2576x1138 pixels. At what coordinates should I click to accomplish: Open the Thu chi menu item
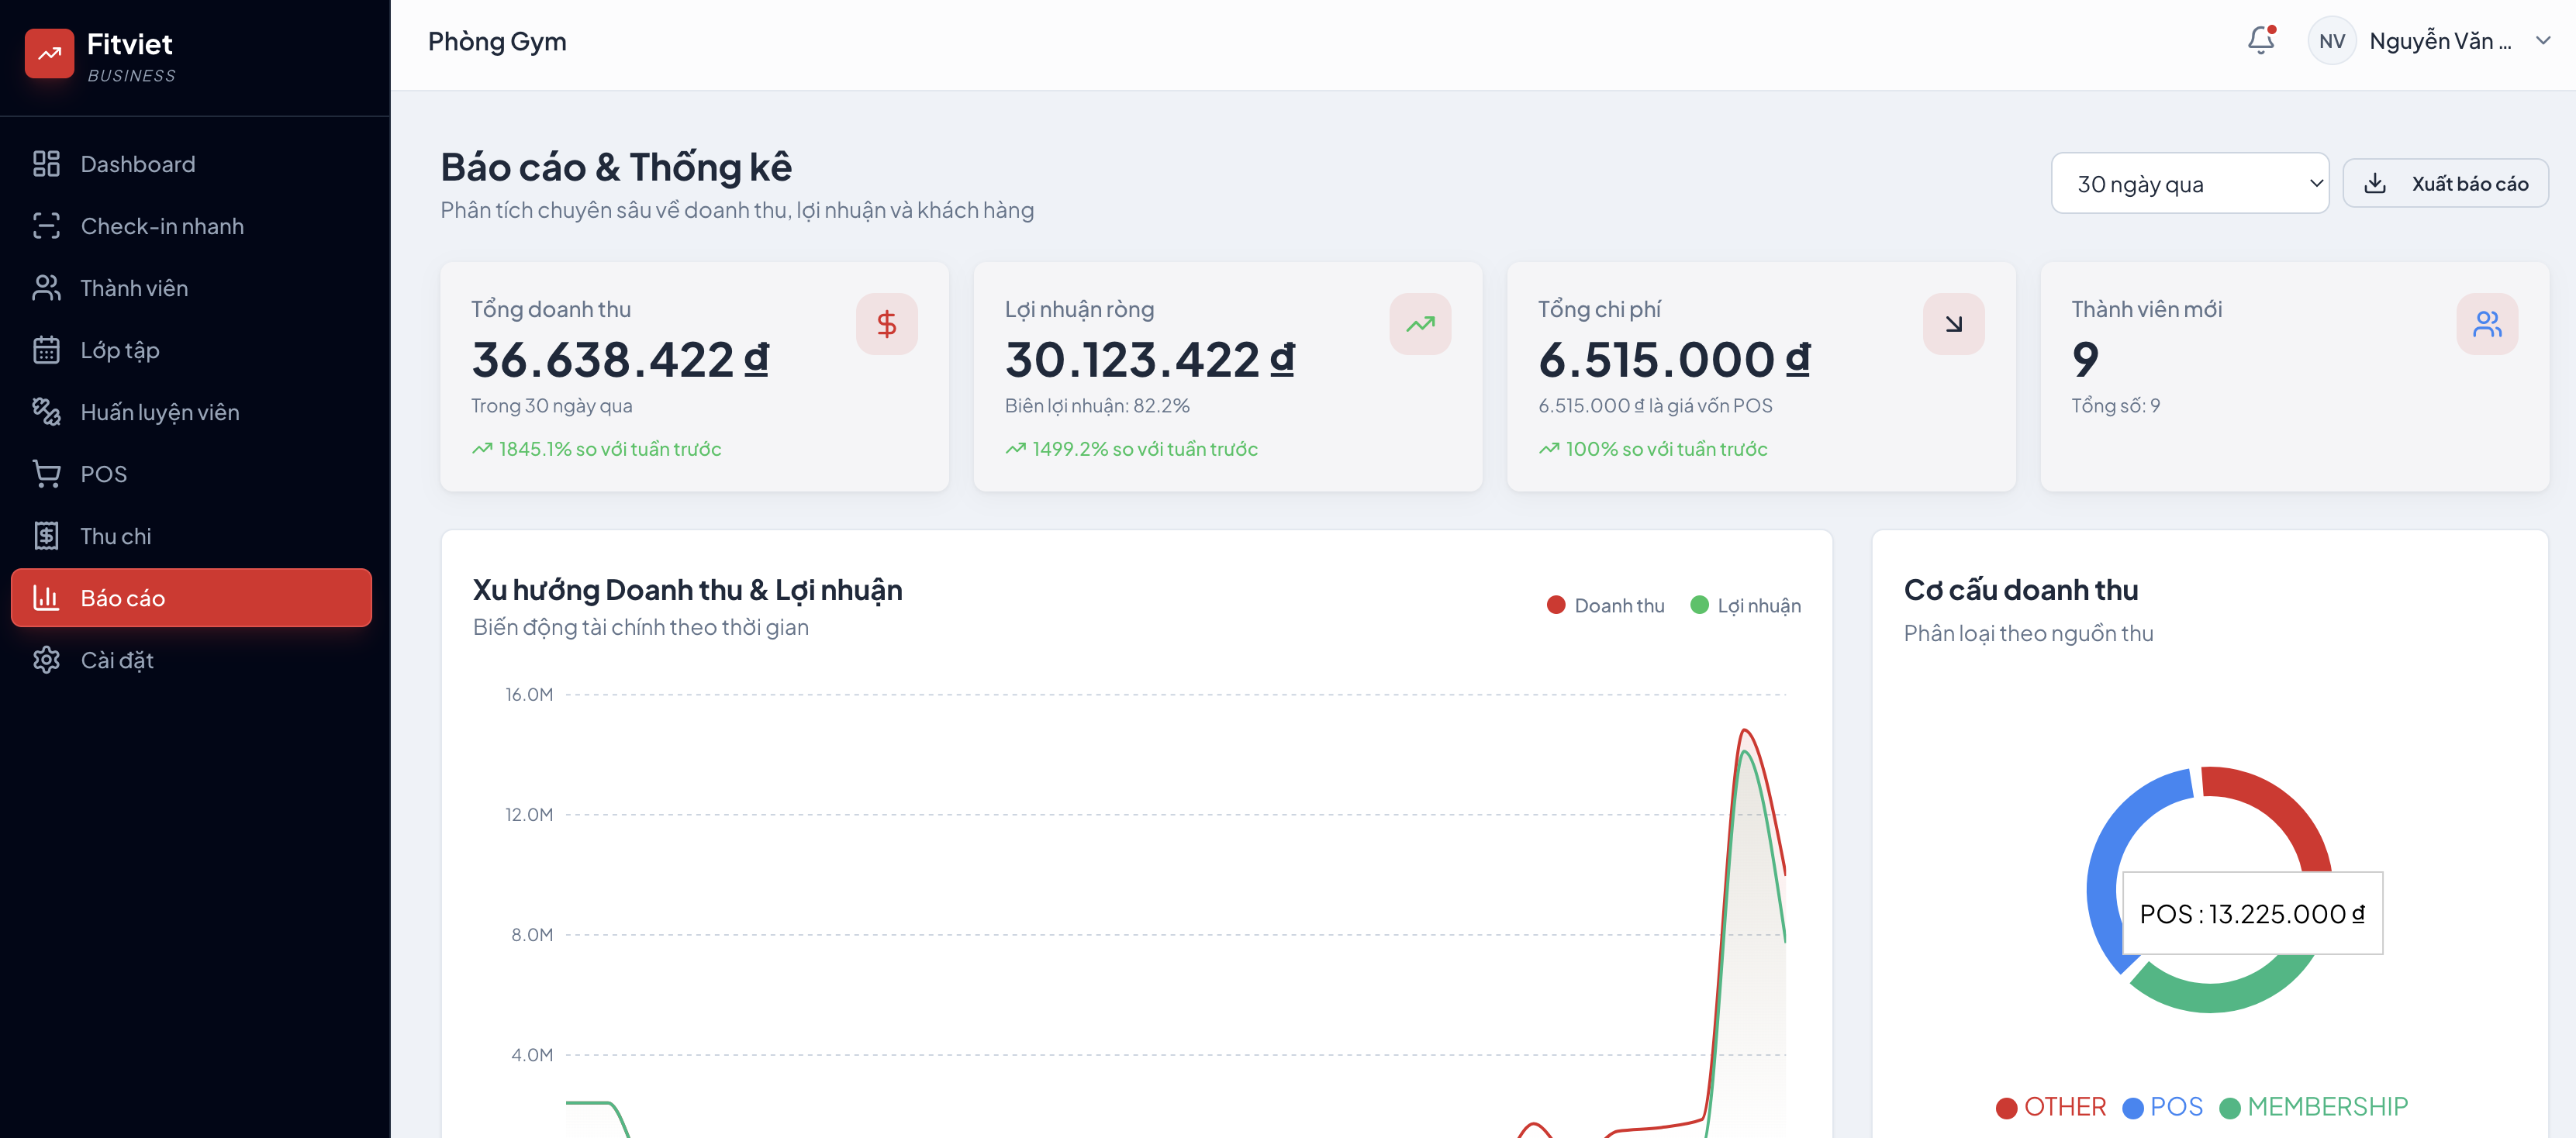(x=115, y=536)
